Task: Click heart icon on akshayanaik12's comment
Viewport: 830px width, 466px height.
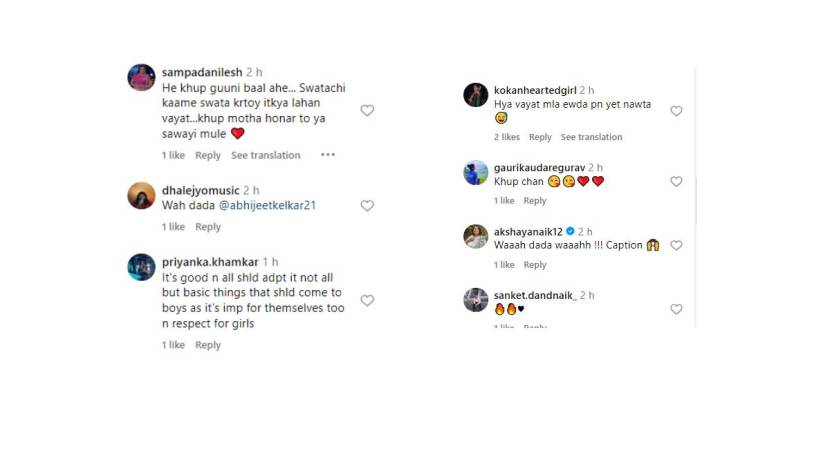Action: 677,246
